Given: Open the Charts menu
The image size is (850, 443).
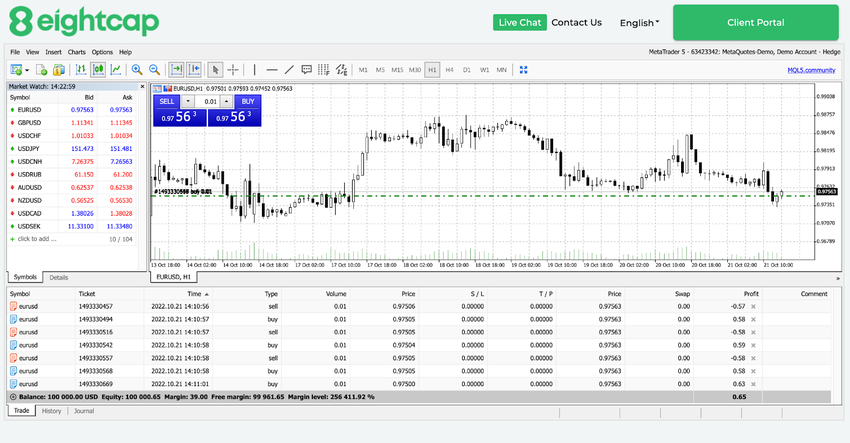Looking at the screenshot, I should click(76, 52).
